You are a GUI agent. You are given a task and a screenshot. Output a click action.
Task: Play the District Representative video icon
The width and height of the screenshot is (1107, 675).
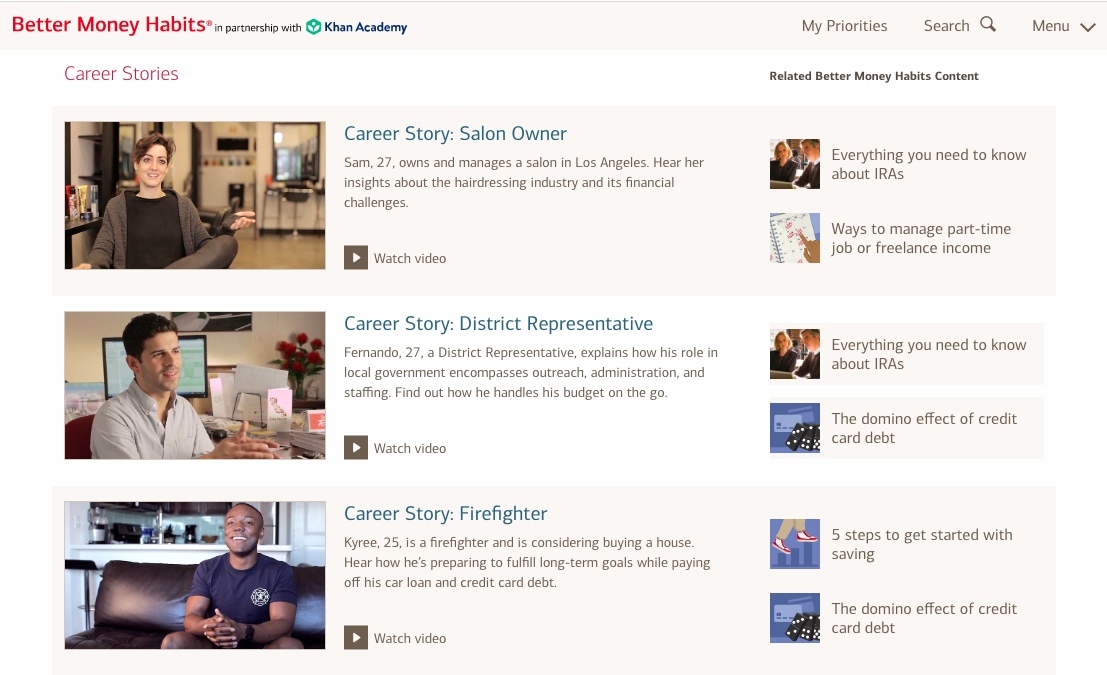click(356, 448)
